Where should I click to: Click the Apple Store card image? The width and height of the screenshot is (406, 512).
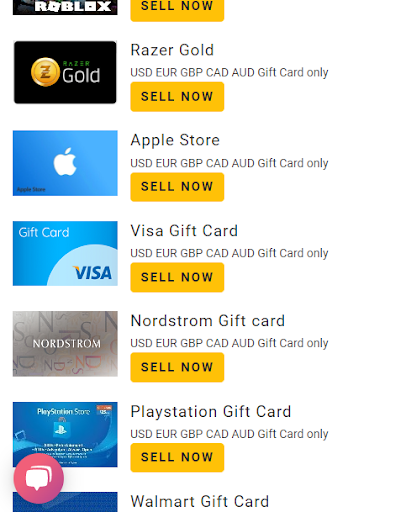point(65,163)
